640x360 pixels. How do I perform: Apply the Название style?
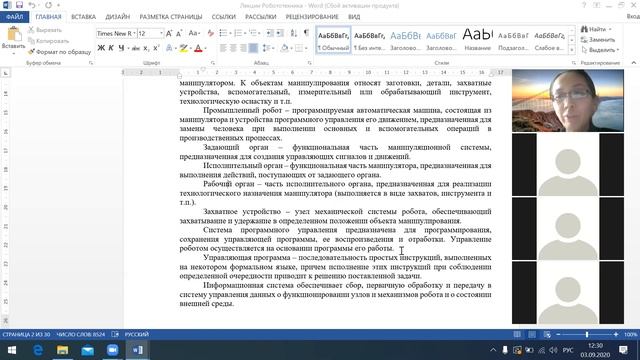point(478,40)
